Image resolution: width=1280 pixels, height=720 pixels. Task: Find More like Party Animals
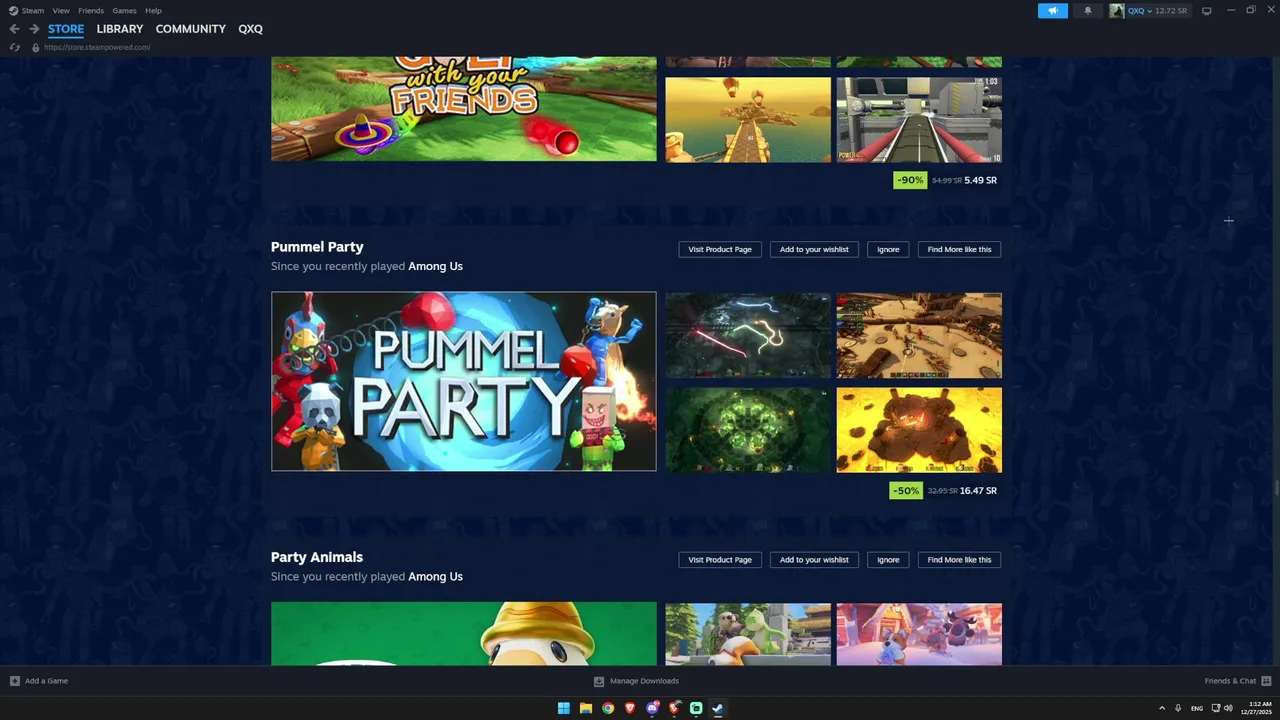pyautogui.click(x=959, y=559)
